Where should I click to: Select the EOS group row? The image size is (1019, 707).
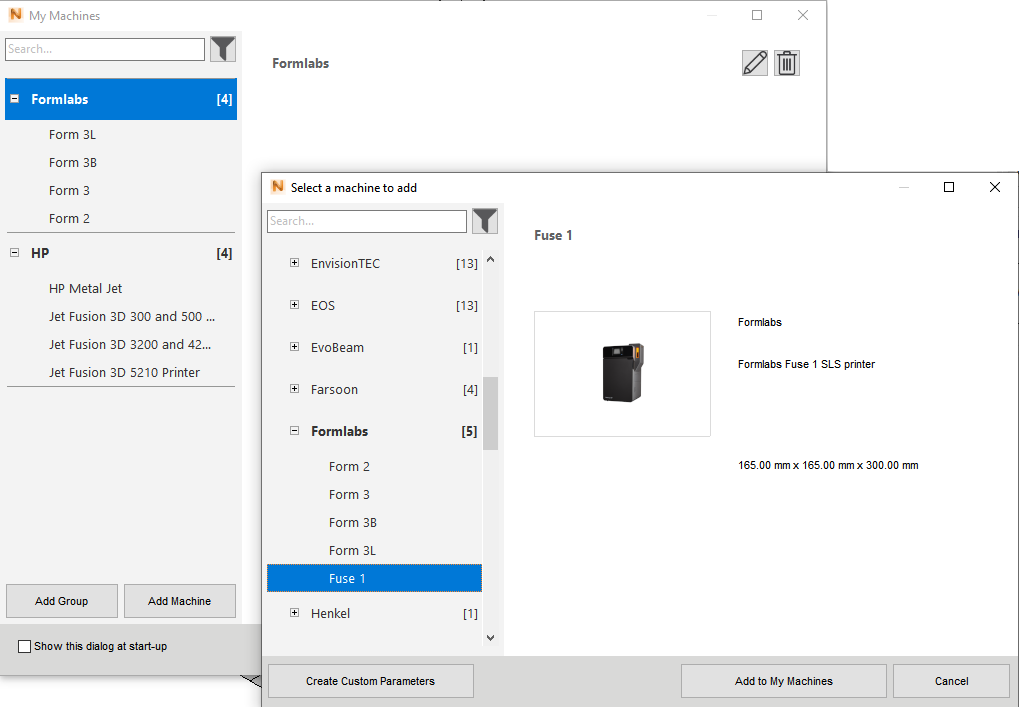[374, 305]
